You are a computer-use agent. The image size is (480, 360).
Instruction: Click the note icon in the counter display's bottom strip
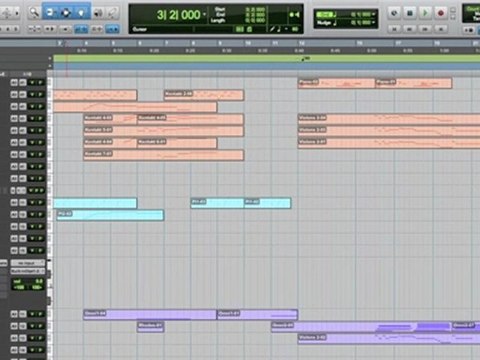tap(279, 29)
